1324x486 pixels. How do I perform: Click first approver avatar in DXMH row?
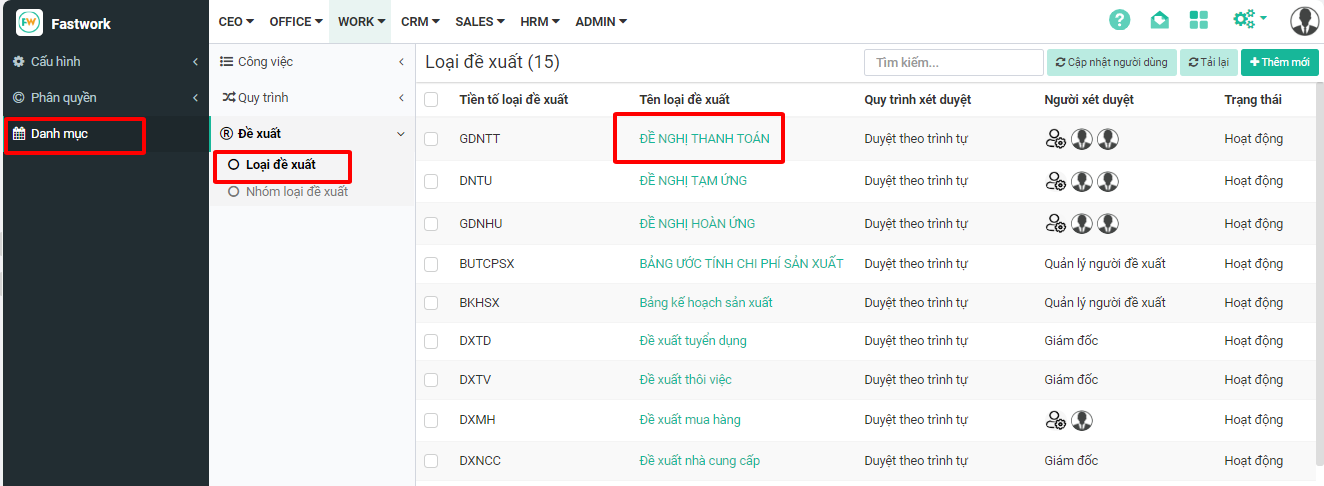[1081, 420]
